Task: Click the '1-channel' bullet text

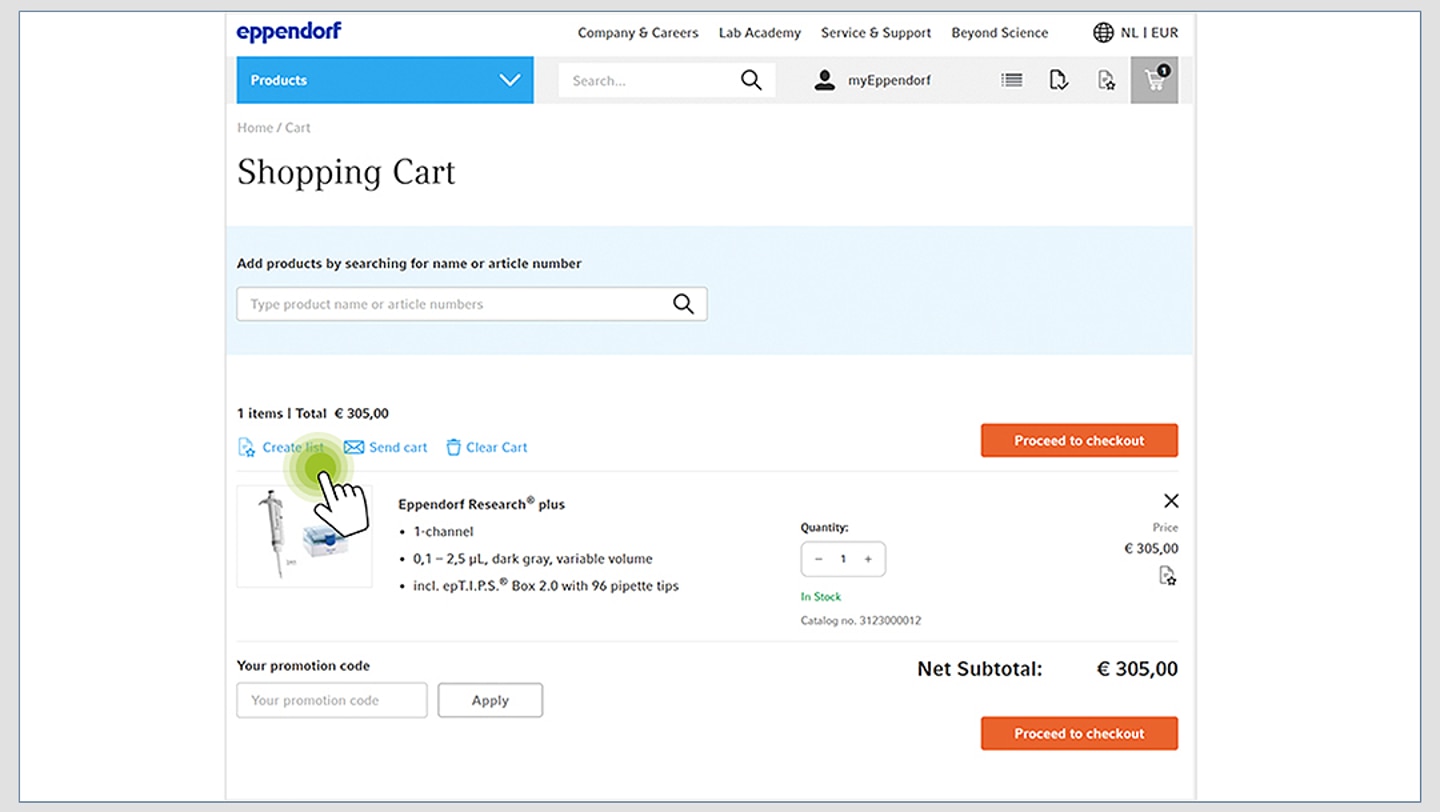Action: (x=443, y=532)
